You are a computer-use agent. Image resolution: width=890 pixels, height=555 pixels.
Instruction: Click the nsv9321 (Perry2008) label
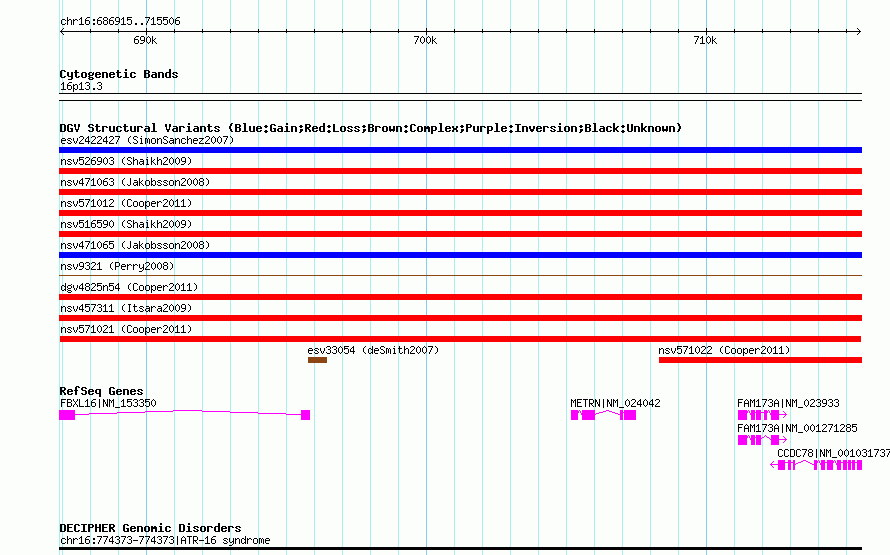[x=117, y=266]
